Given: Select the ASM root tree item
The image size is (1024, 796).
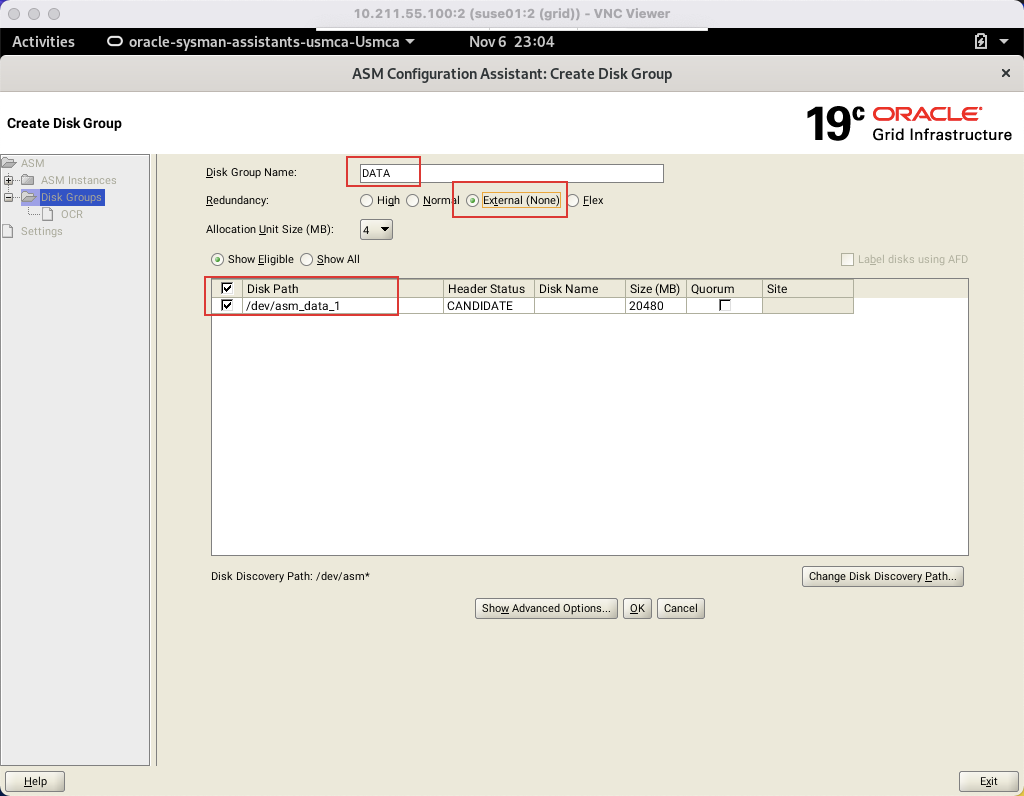Looking at the screenshot, I should (33, 163).
